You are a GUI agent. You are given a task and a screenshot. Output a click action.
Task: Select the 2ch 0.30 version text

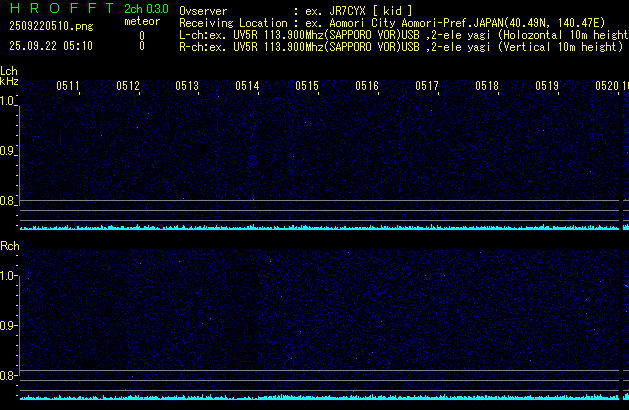[x=146, y=9]
